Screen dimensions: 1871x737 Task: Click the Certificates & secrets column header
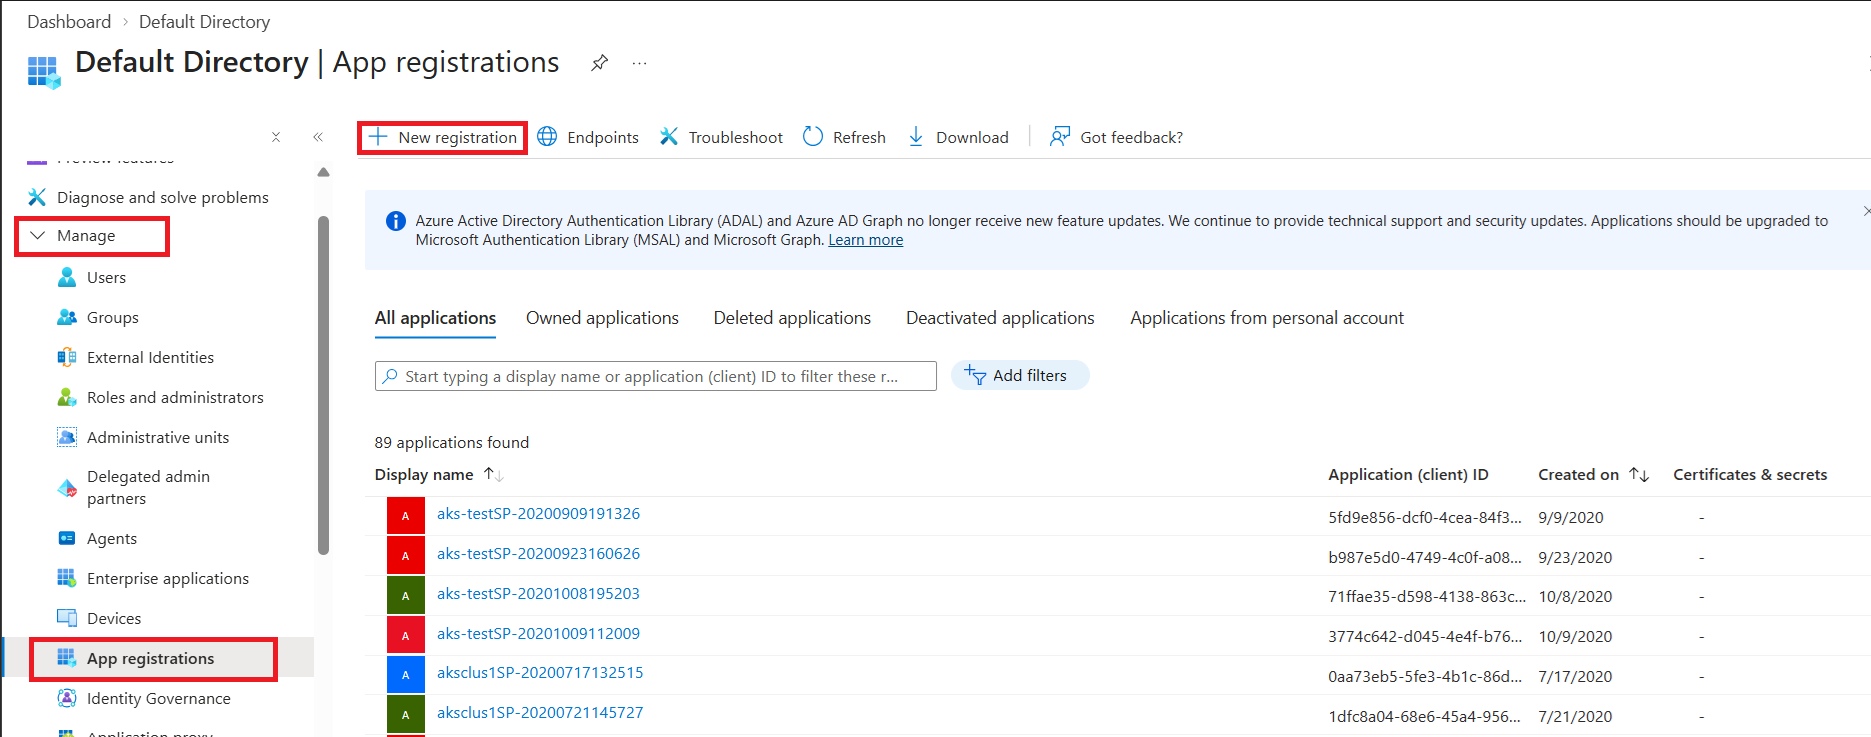(1750, 475)
